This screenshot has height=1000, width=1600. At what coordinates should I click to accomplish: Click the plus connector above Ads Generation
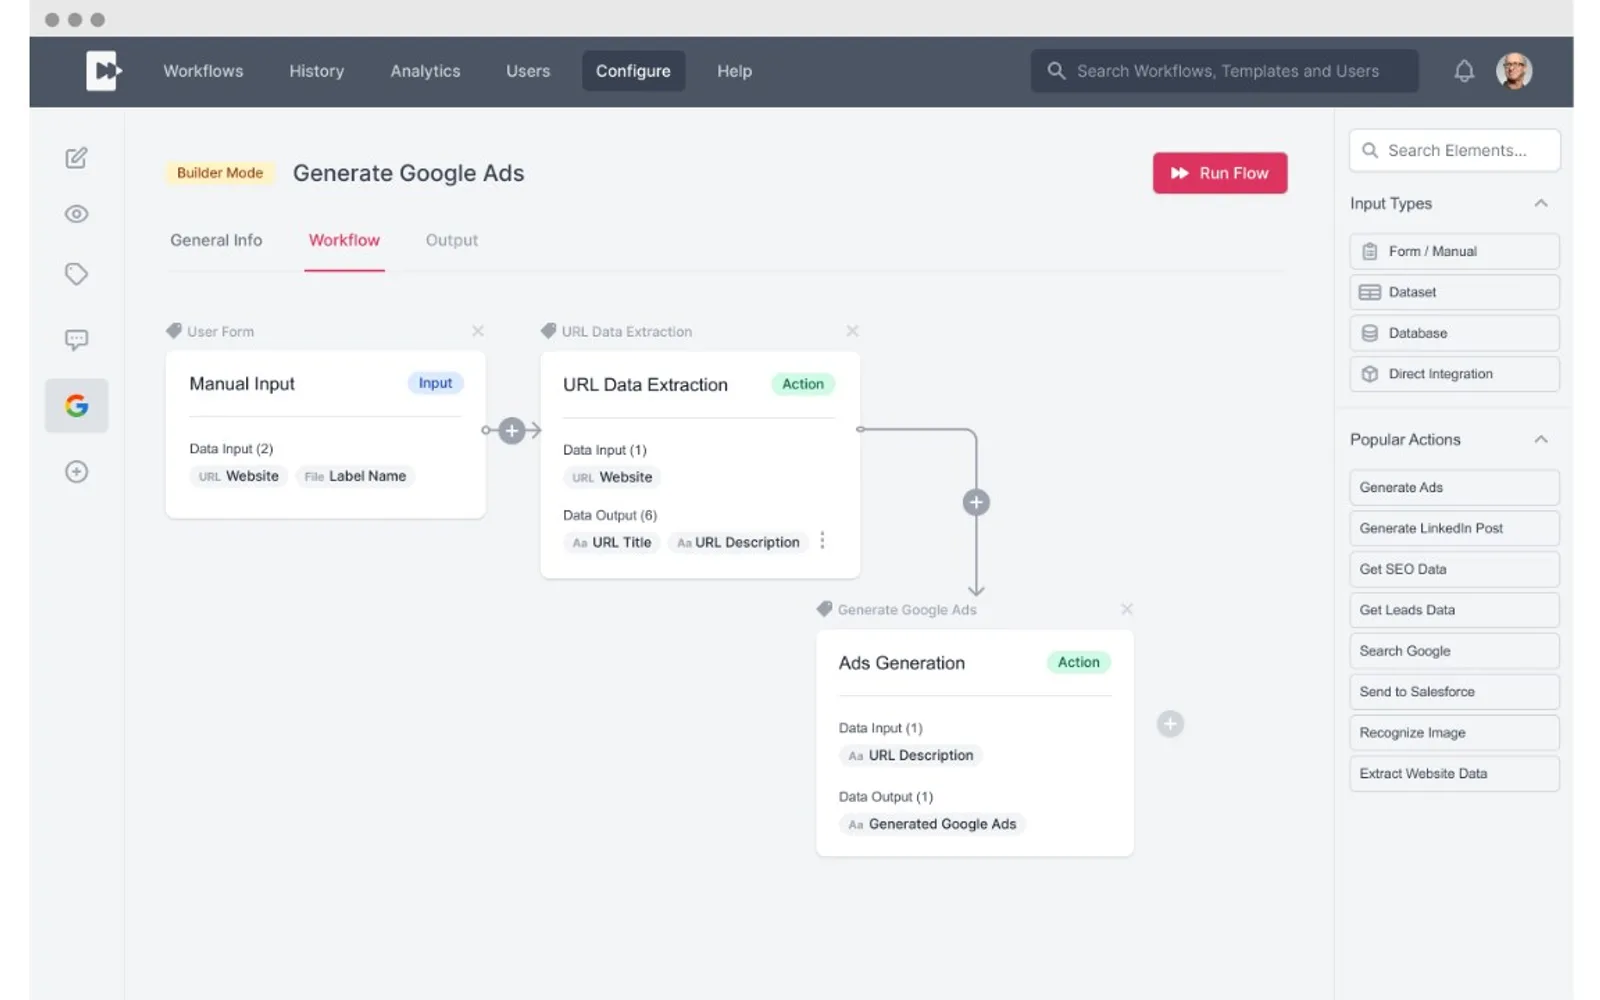976,502
